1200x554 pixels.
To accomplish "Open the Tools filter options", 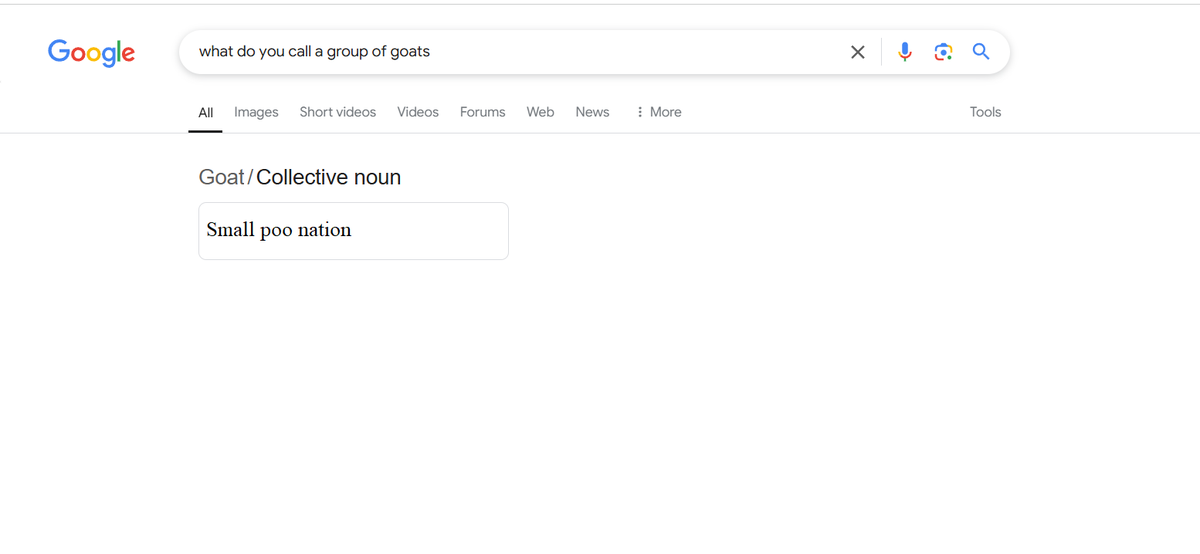I will [x=985, y=112].
